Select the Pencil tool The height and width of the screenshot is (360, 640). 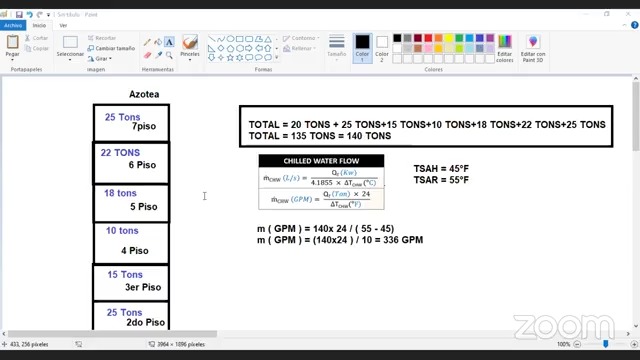click(147, 42)
